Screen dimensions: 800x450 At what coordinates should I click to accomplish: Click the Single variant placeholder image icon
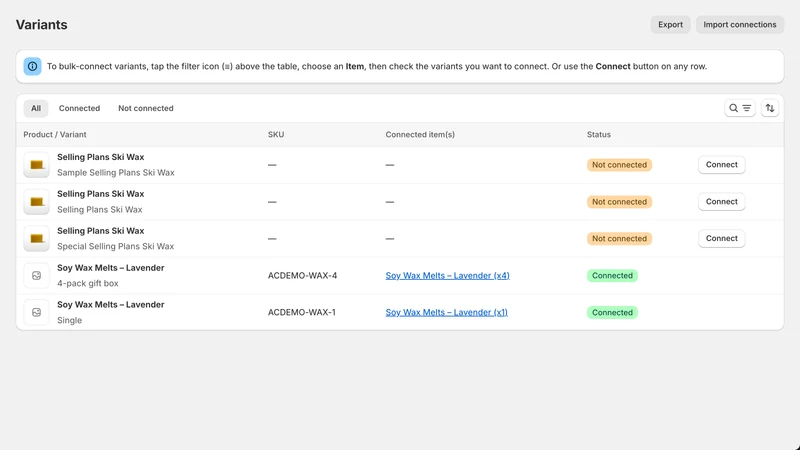pyautogui.click(x=36, y=312)
